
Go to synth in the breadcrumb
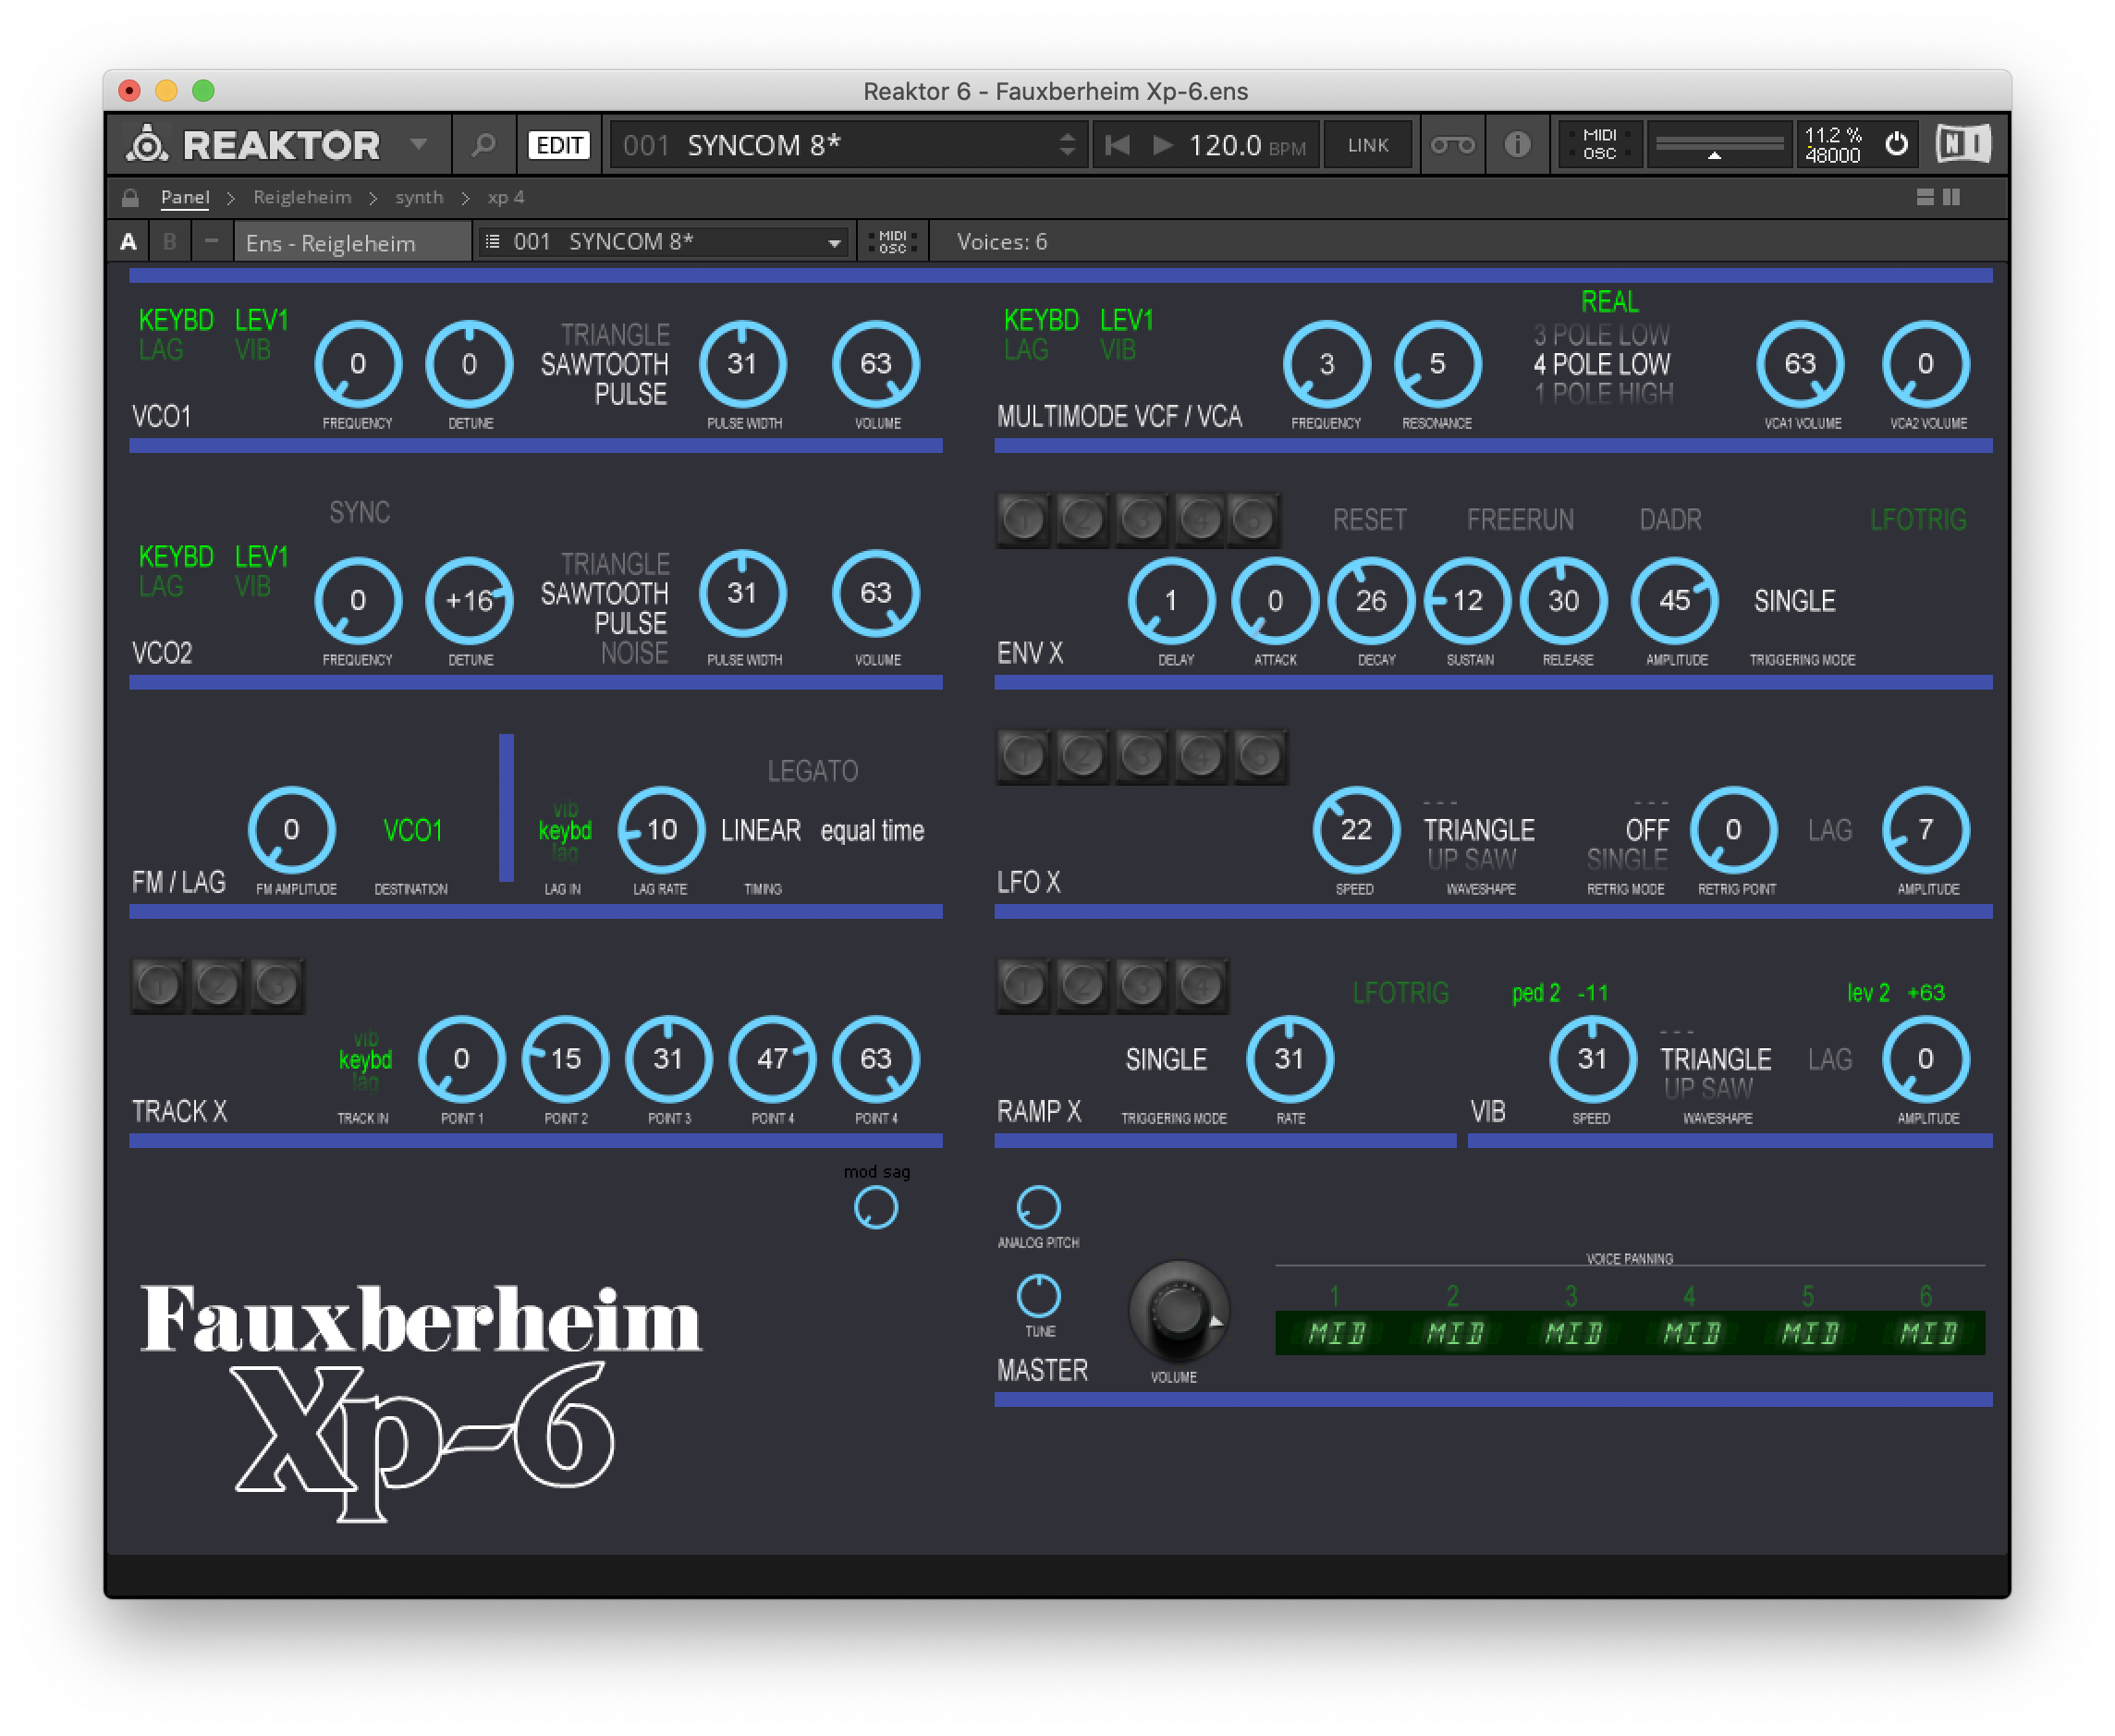pyautogui.click(x=419, y=197)
